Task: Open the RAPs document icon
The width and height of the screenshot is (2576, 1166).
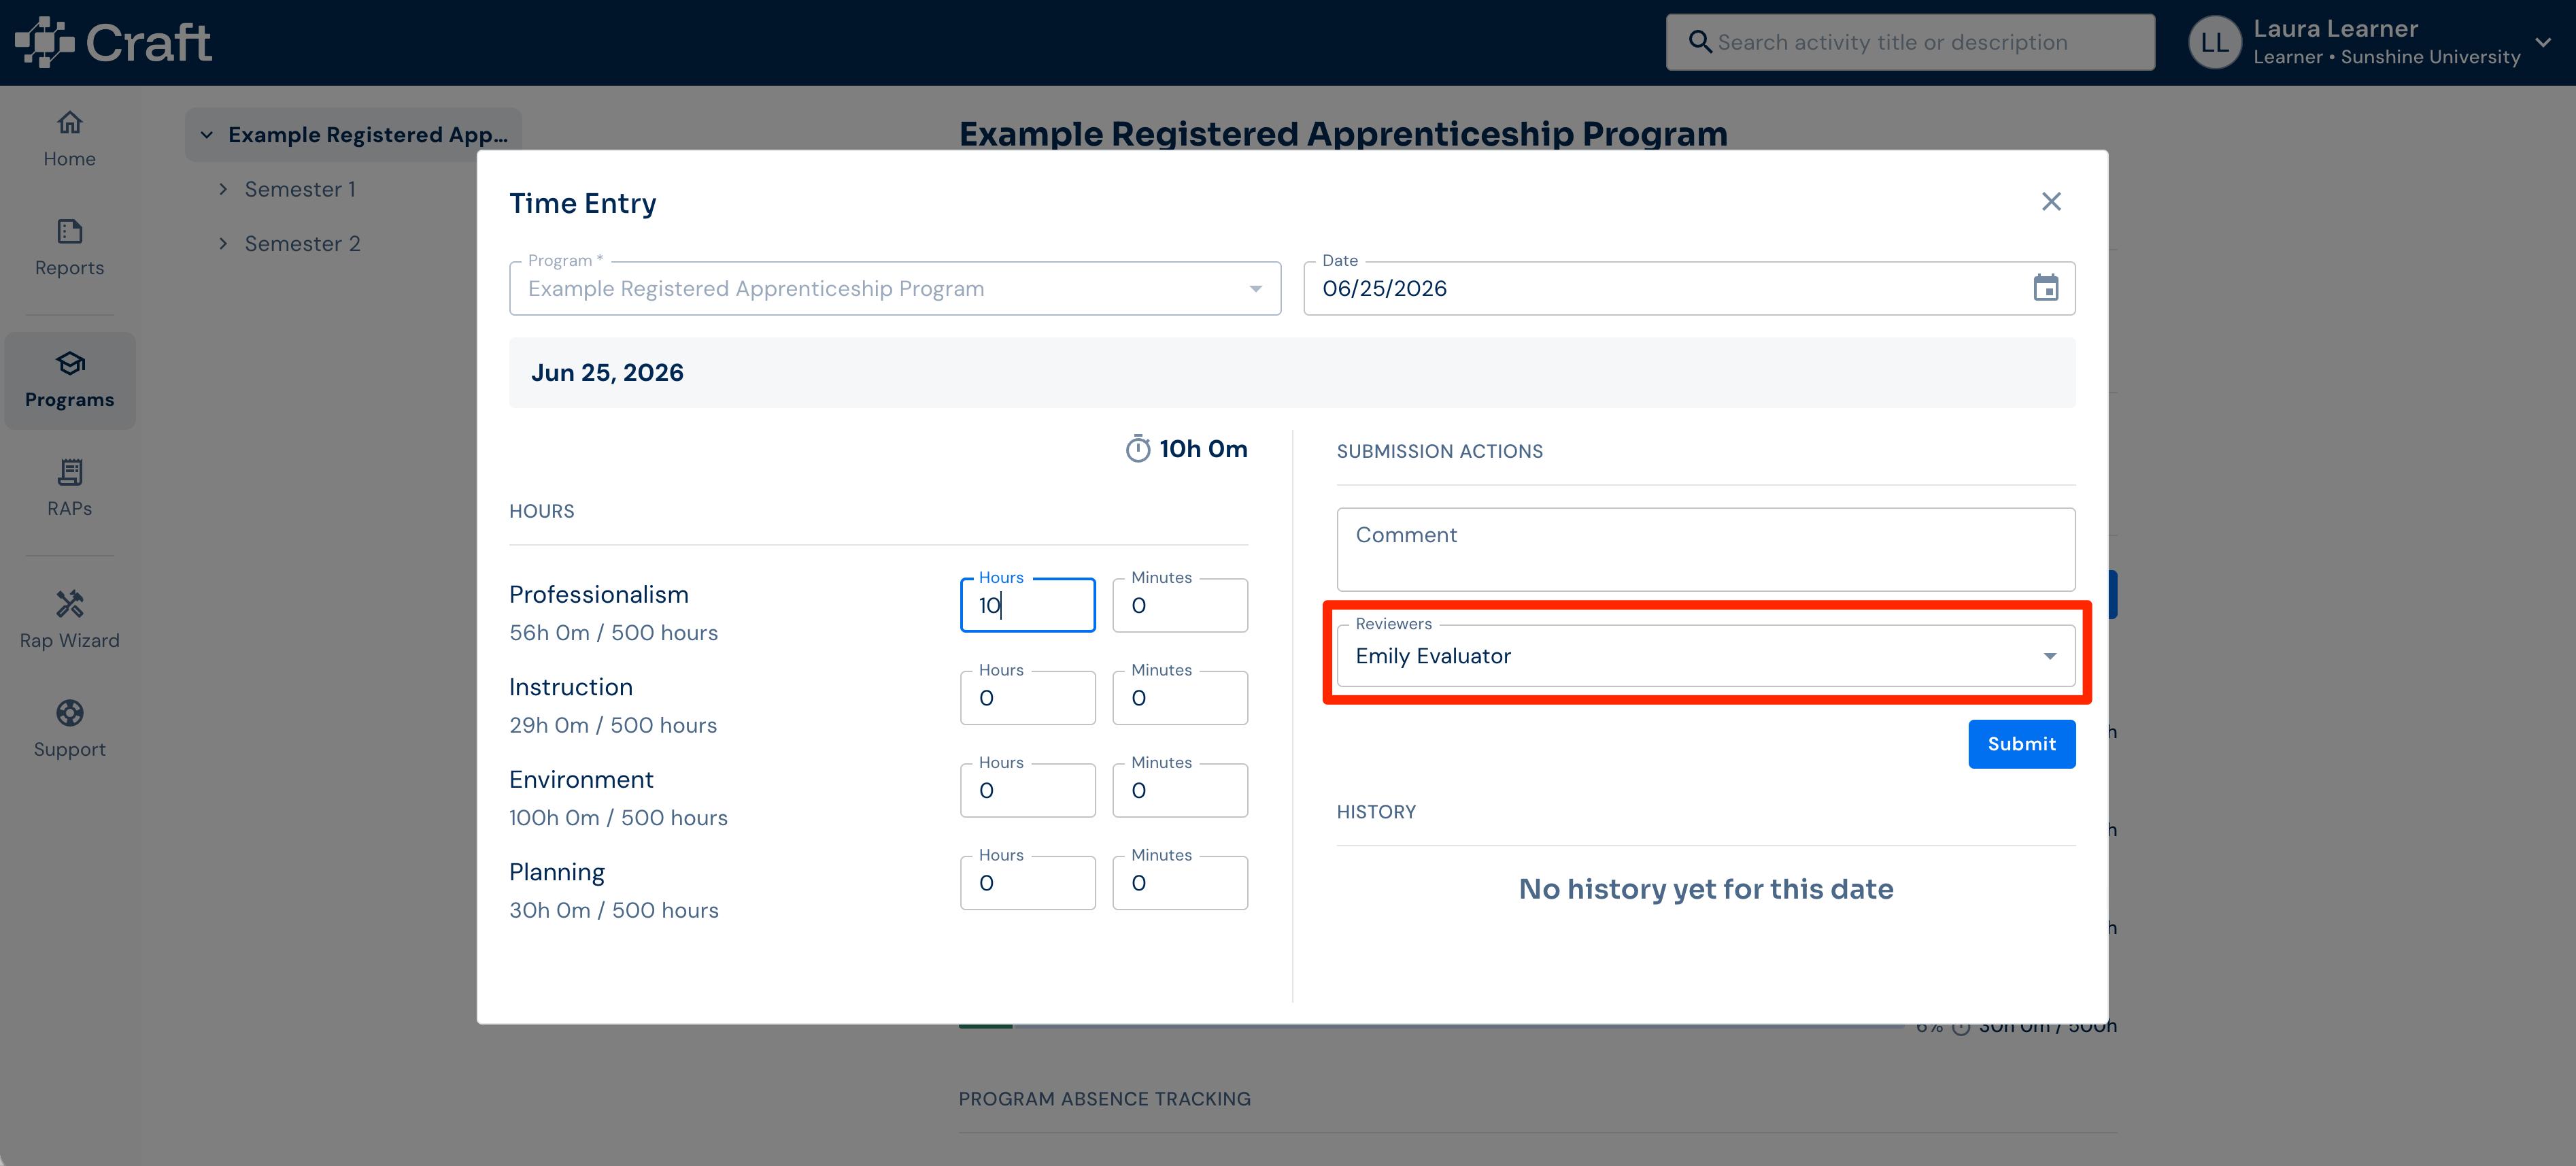Action: [x=69, y=472]
